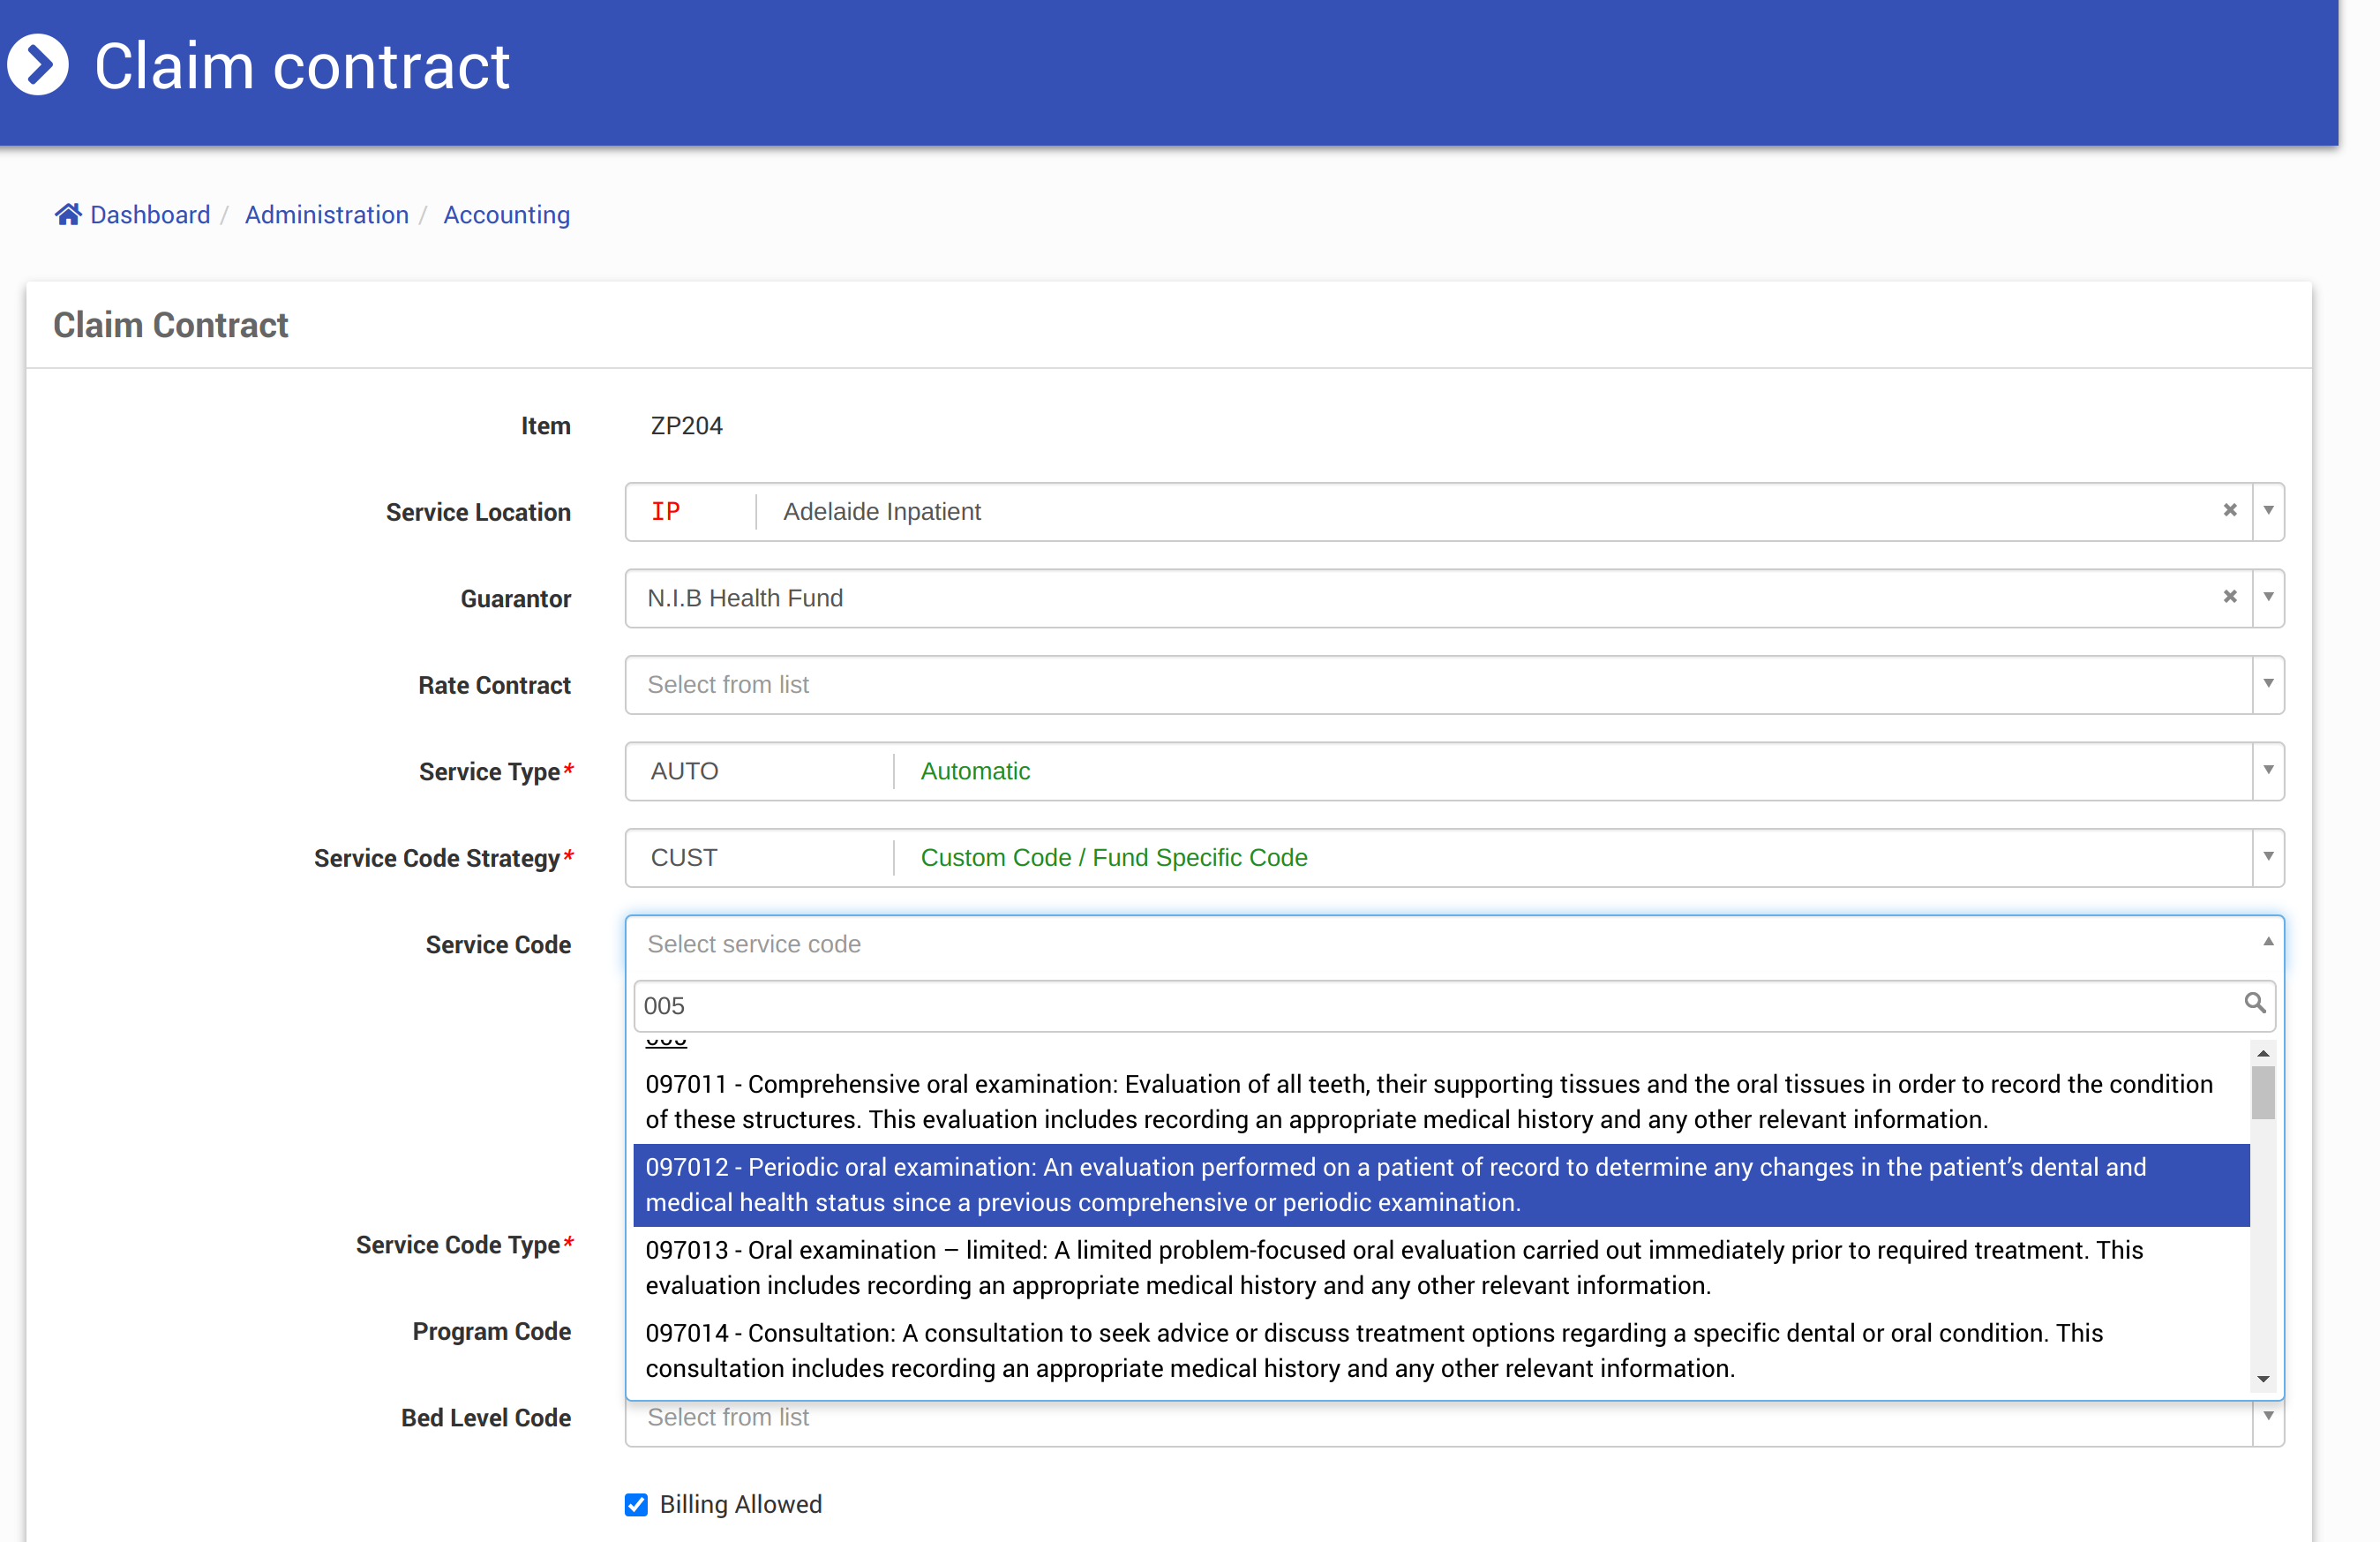This screenshot has width=2380, height=1542.
Task: Open the Service Location dropdown arrow
Action: pyautogui.click(x=2268, y=511)
